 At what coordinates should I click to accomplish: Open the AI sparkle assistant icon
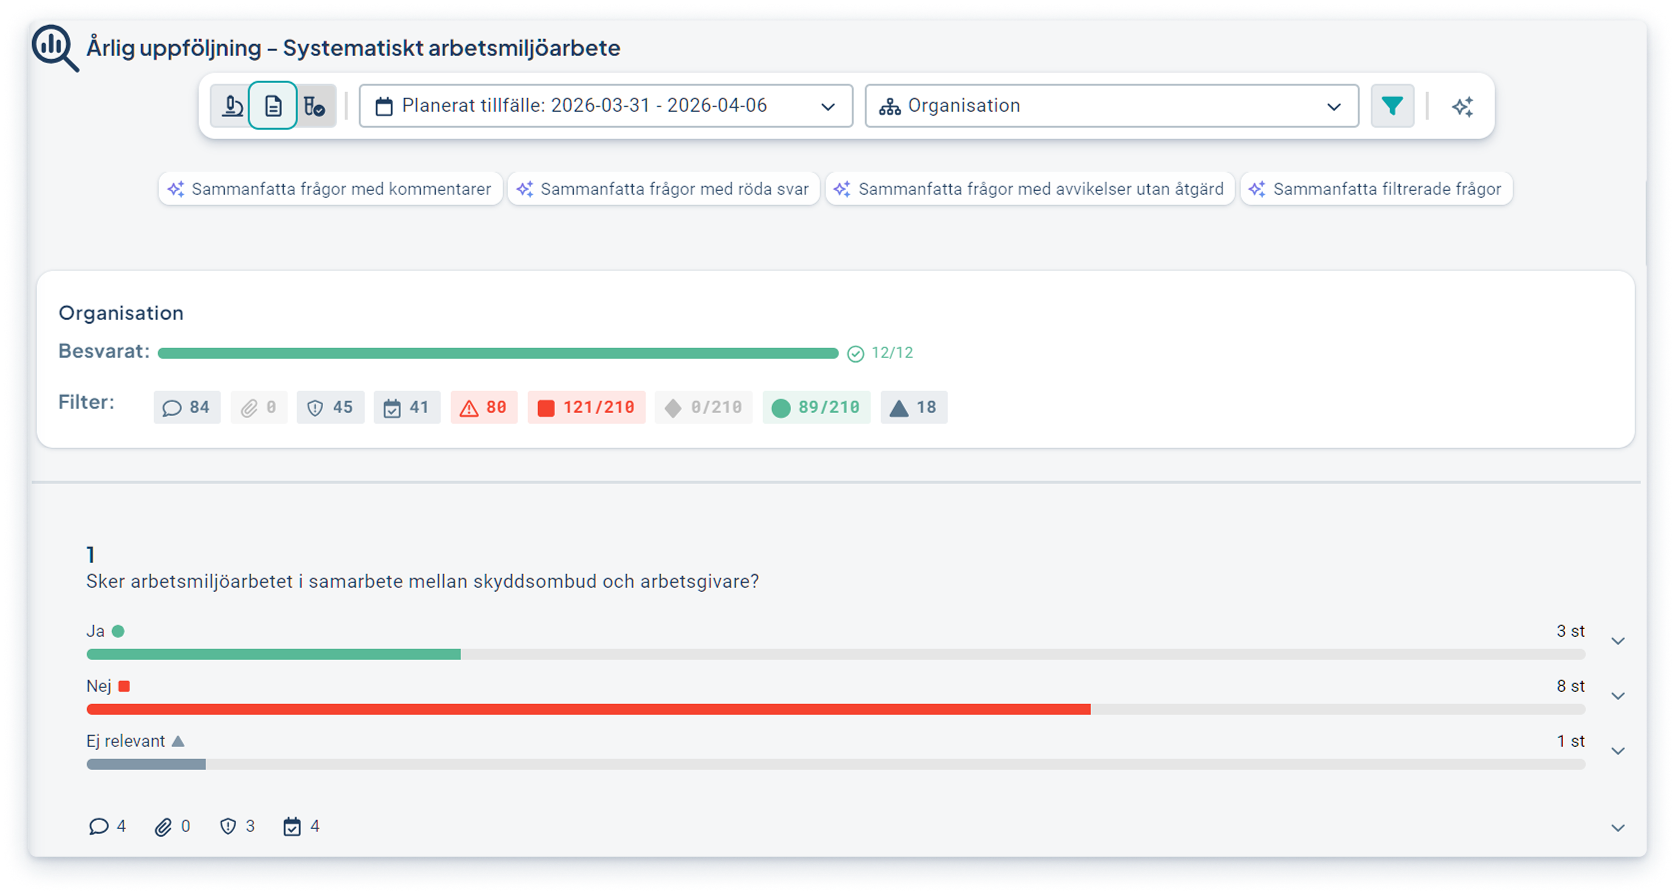[1462, 106]
